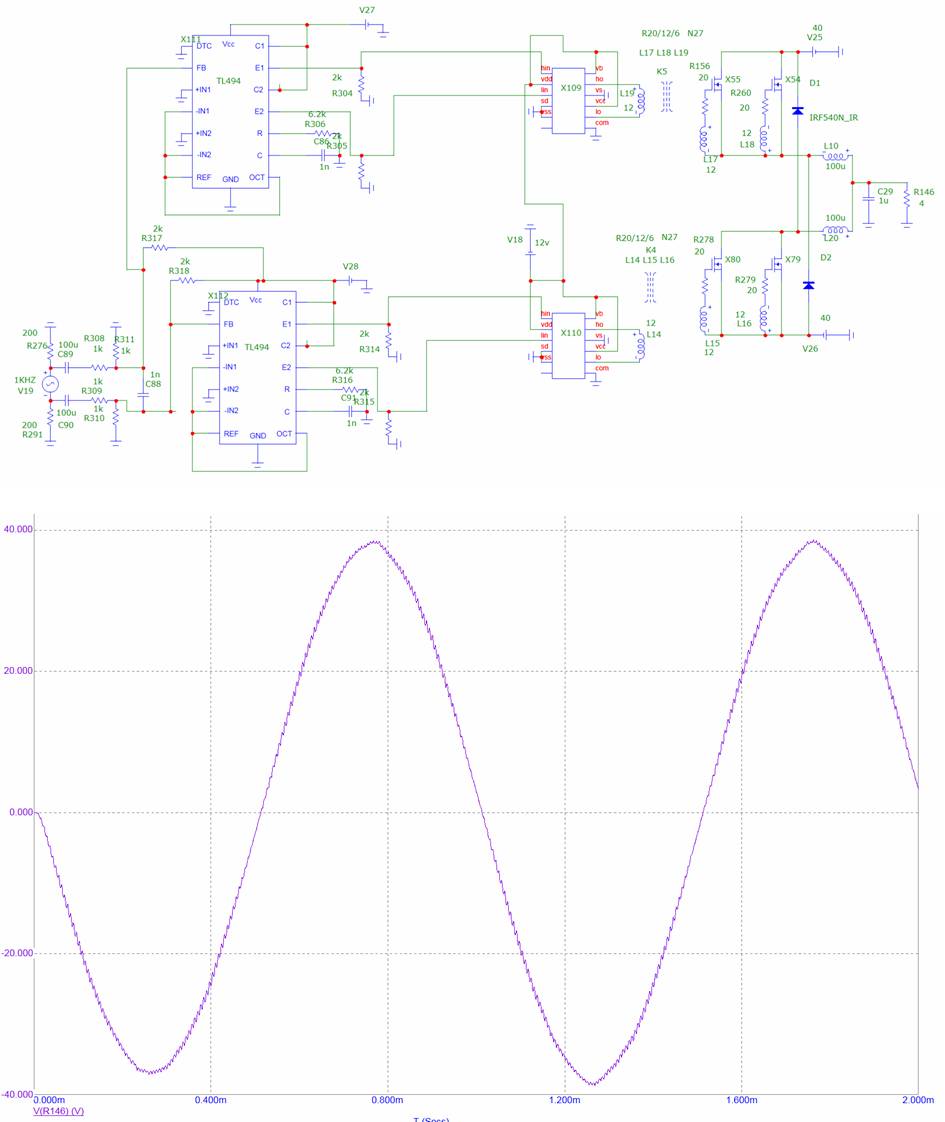
Task: Select the R317 resistor symbol
Action: pyautogui.click(x=159, y=248)
